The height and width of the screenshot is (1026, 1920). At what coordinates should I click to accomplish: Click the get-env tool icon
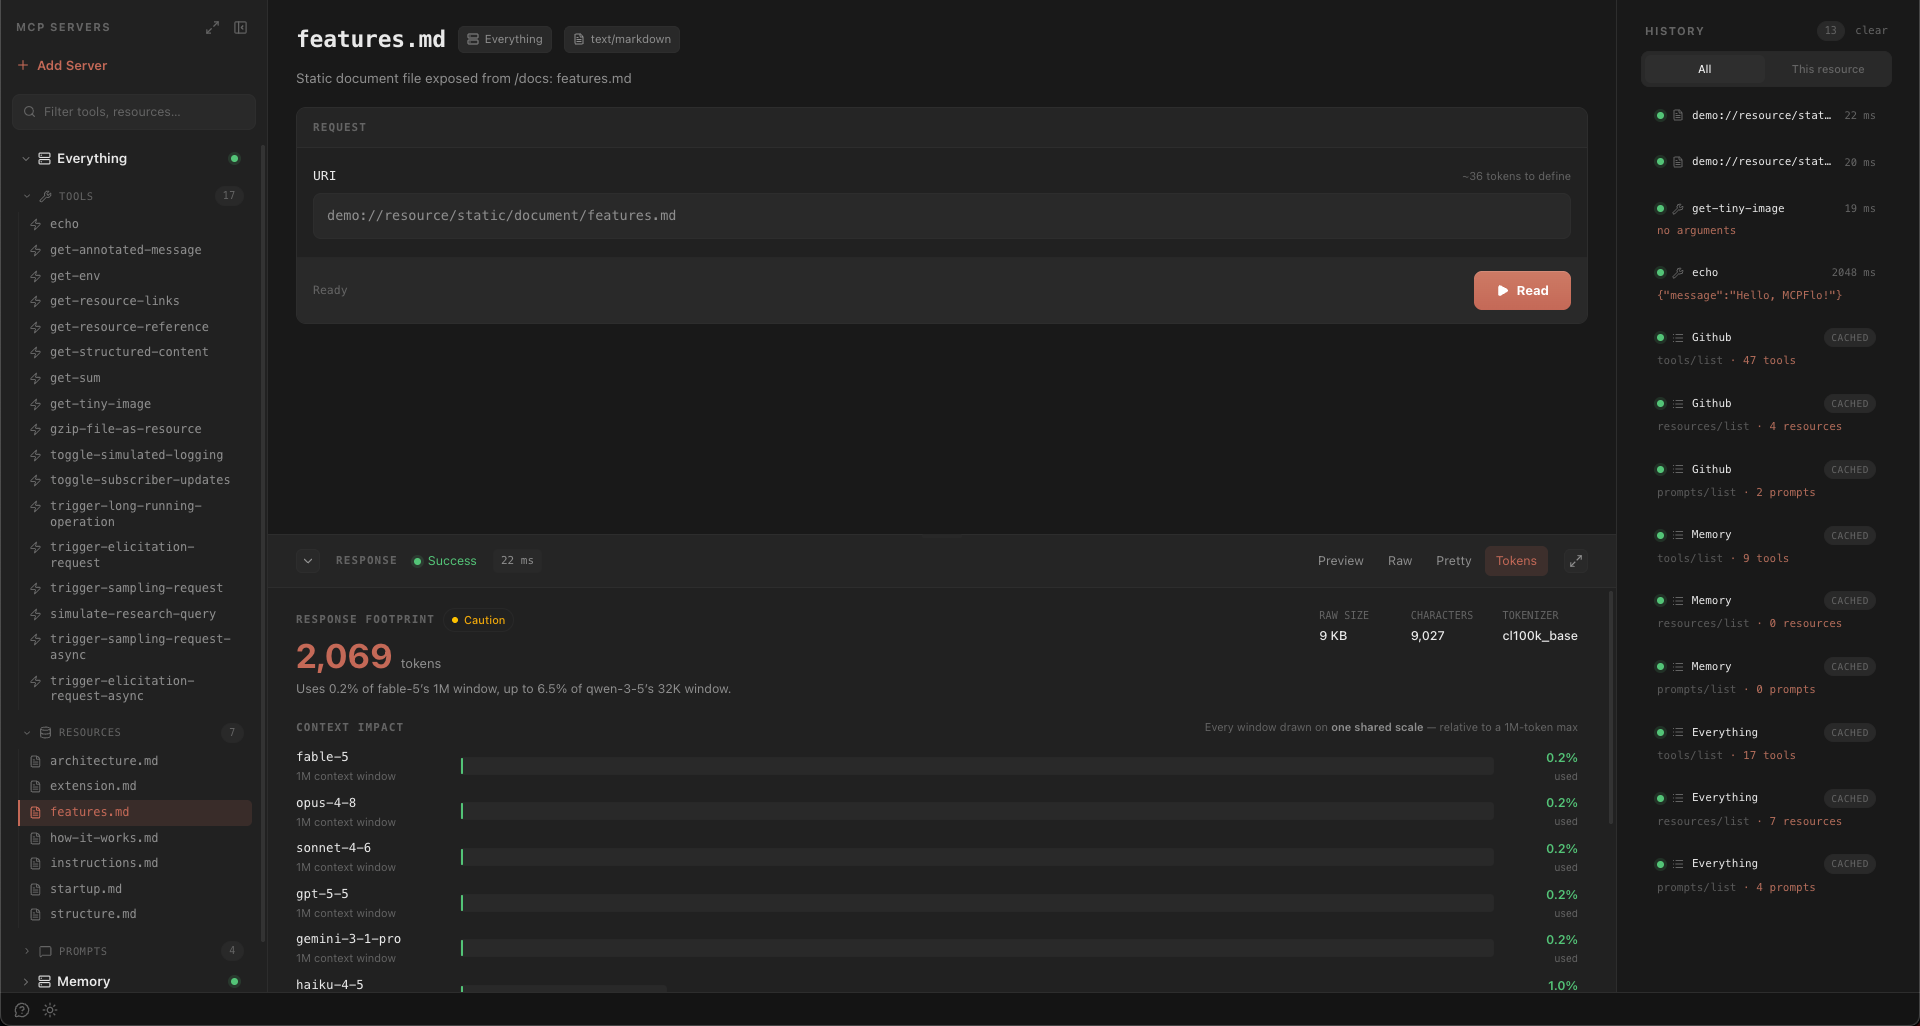pyautogui.click(x=36, y=276)
